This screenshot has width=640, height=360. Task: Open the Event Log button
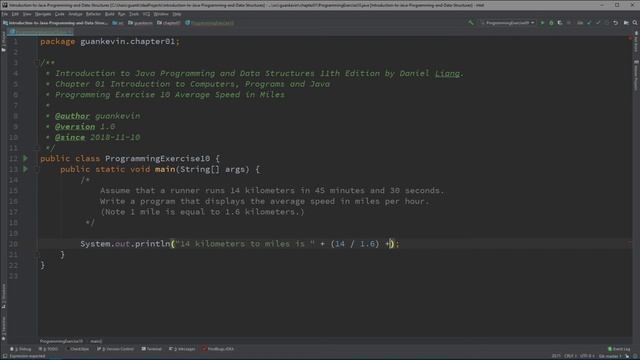(619, 349)
